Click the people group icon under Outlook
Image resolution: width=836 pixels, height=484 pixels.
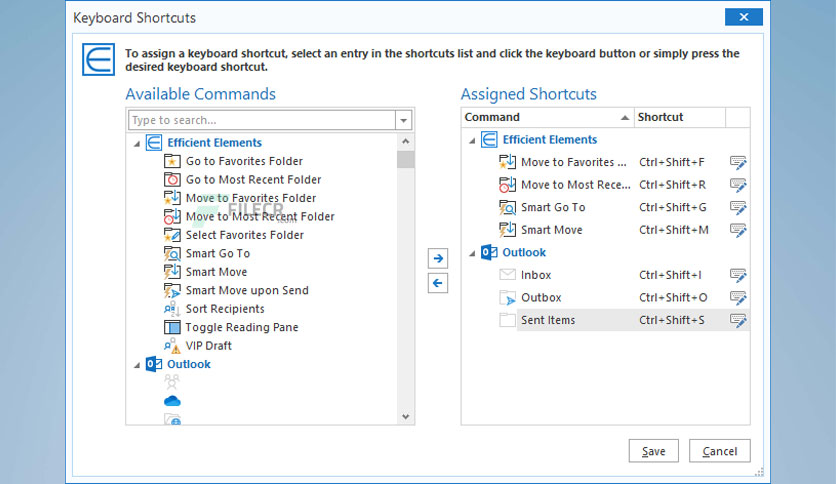coord(172,382)
